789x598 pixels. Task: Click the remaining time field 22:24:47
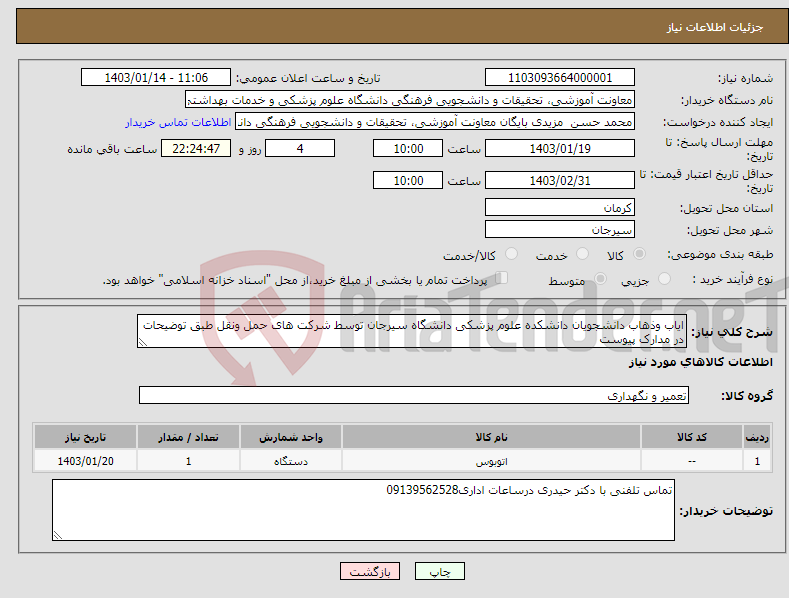196,148
